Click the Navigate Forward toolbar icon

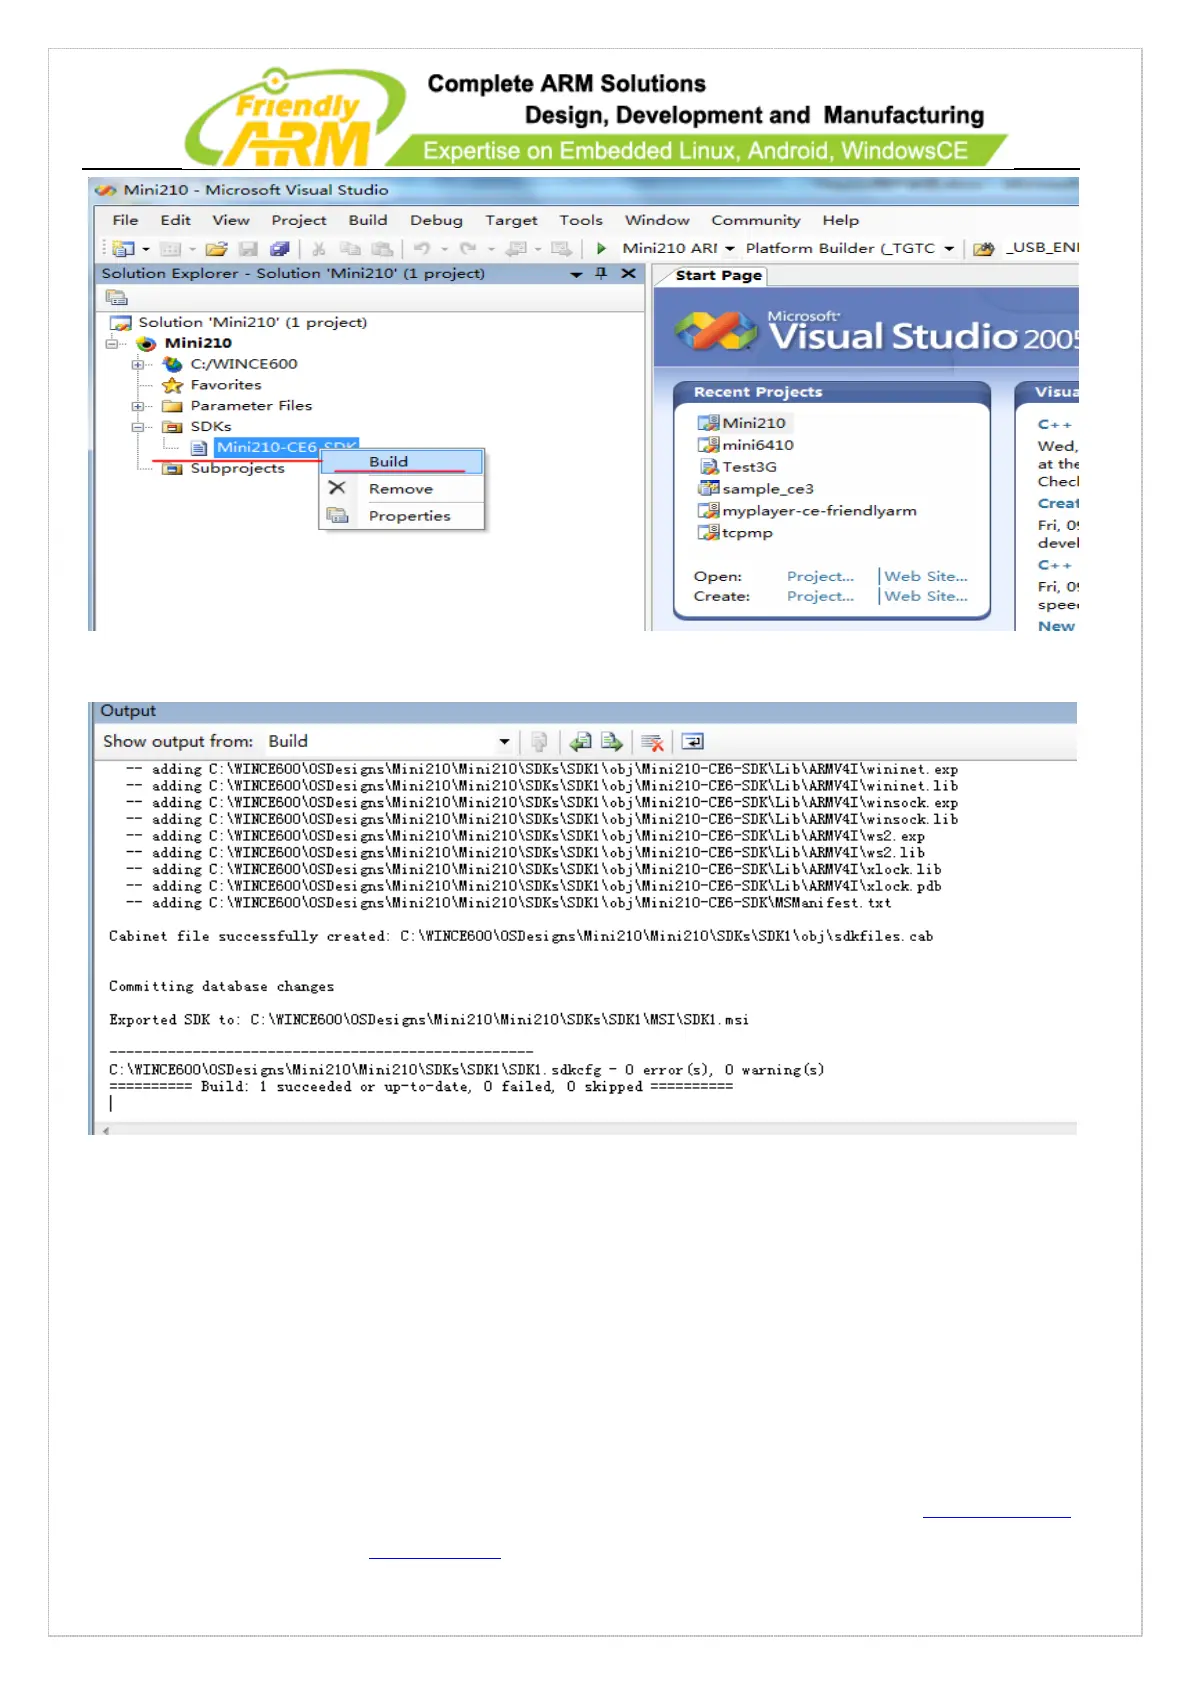point(561,249)
